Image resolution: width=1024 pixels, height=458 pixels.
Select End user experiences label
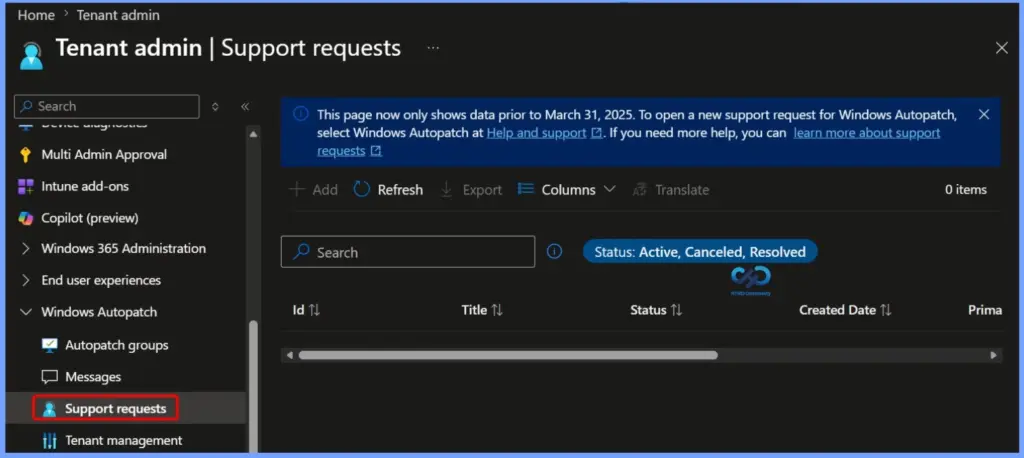(101, 280)
